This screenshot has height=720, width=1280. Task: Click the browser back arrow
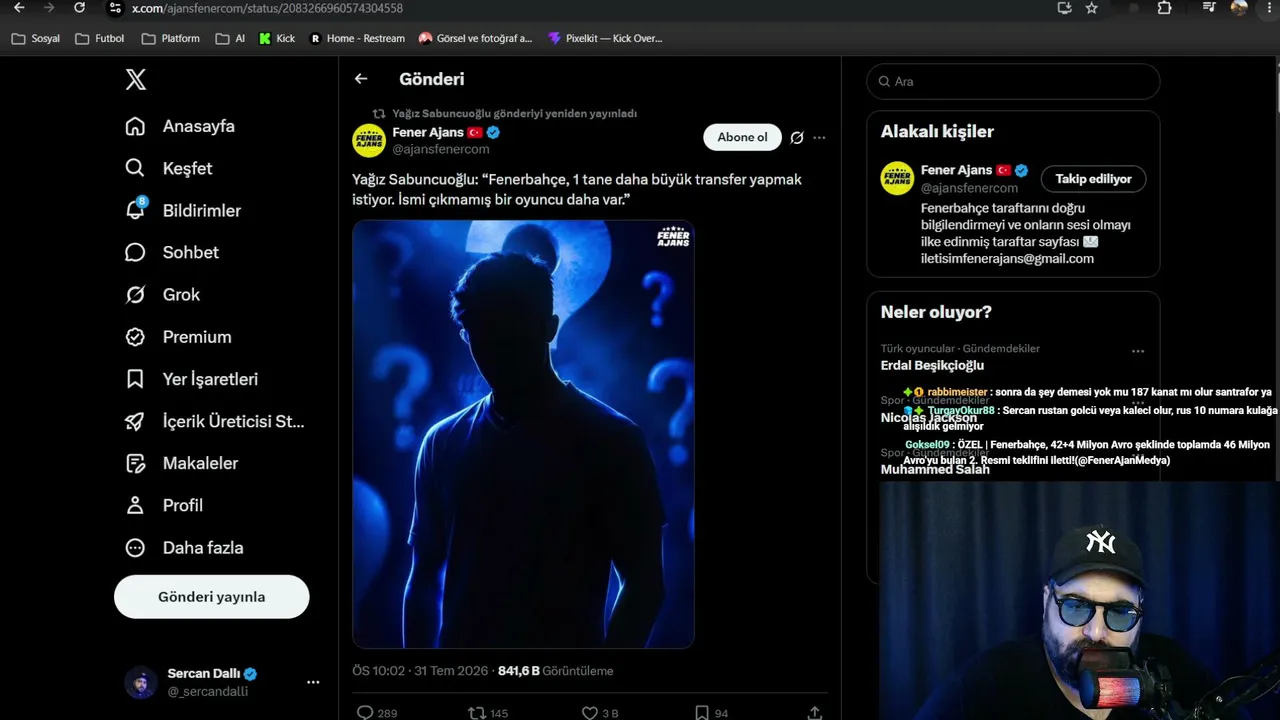(x=19, y=8)
